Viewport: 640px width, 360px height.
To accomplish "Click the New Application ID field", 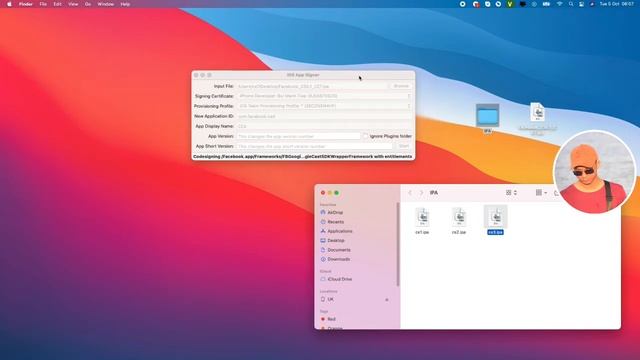I will click(x=324, y=116).
